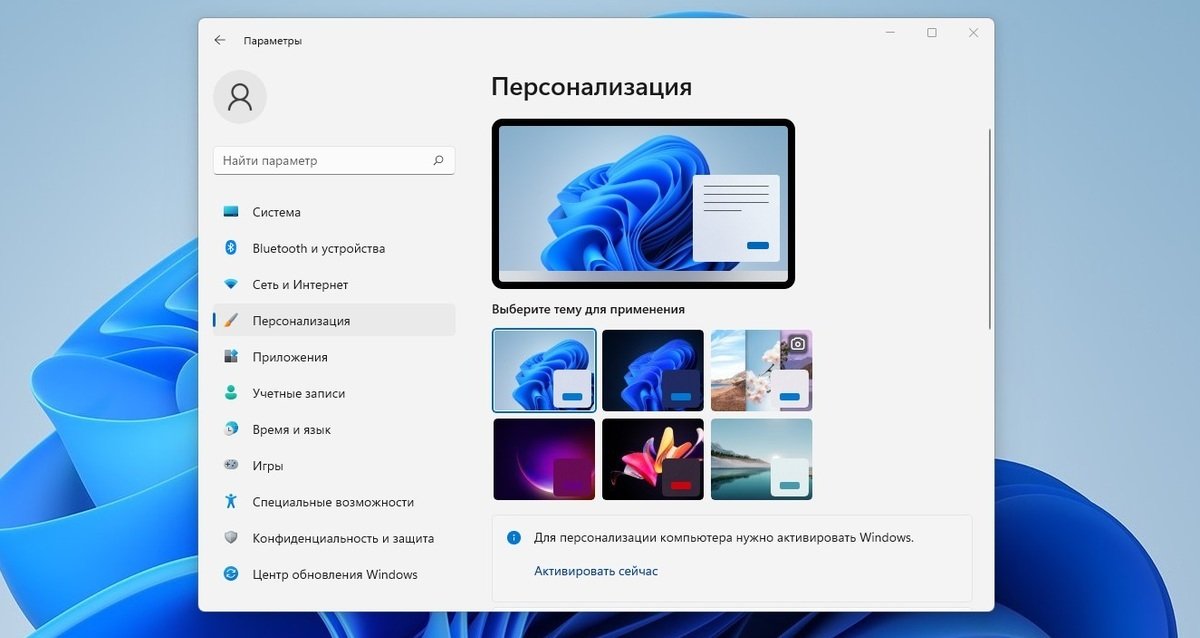Minimize the Параметры window
The height and width of the screenshot is (638, 1200).
pos(890,33)
